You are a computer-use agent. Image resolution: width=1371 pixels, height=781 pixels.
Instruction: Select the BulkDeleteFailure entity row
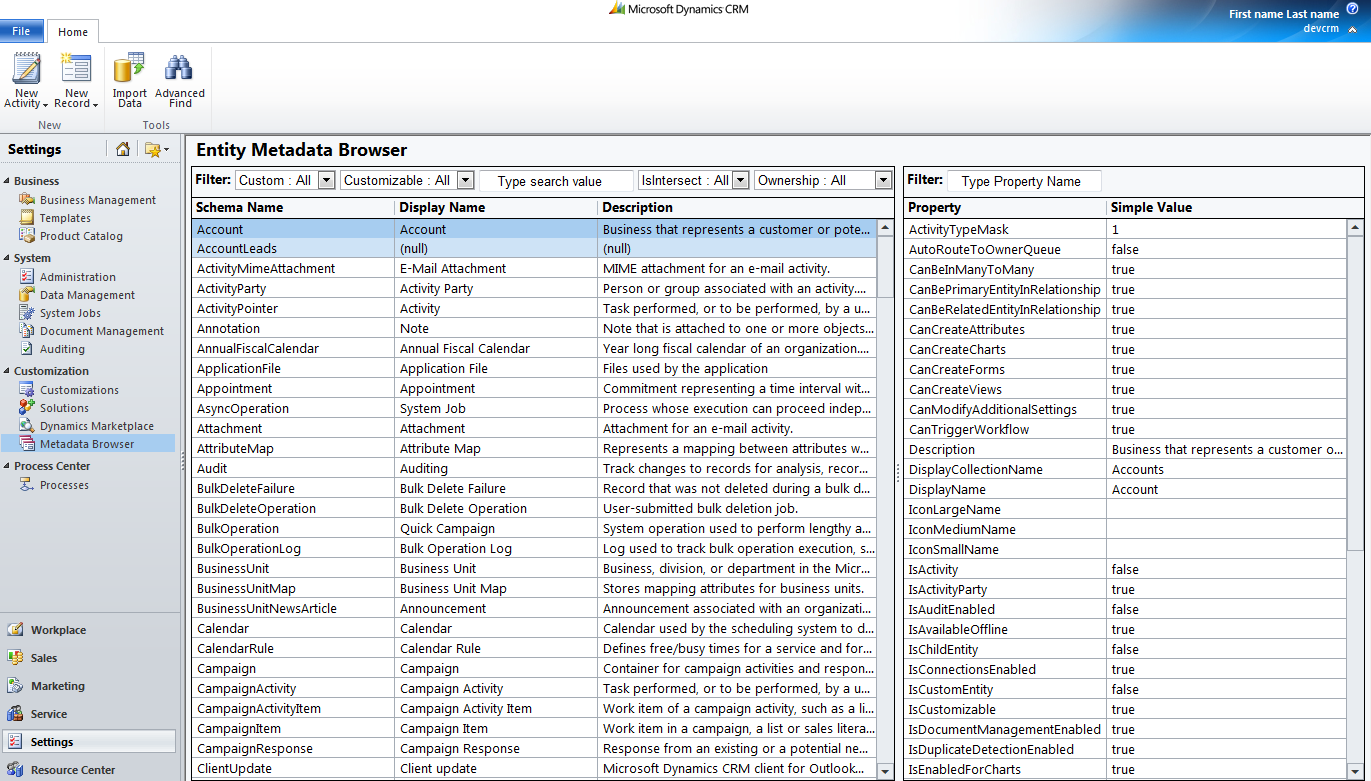(534, 489)
